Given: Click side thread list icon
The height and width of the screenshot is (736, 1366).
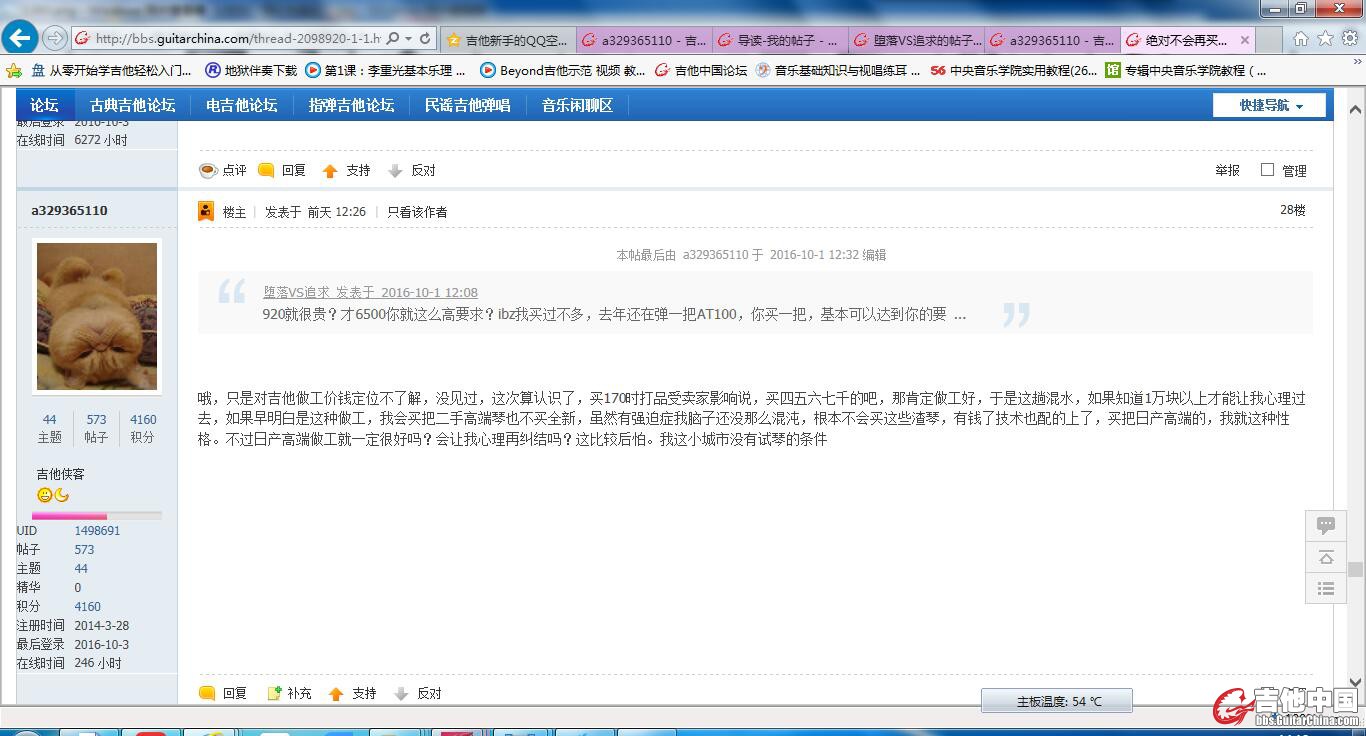Looking at the screenshot, I should point(1326,588).
